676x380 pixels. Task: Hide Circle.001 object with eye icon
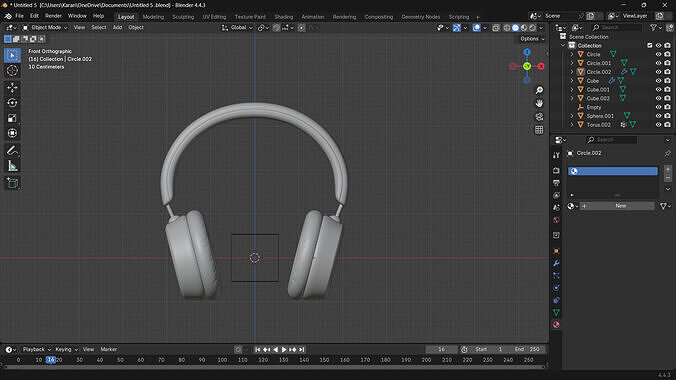(658, 63)
